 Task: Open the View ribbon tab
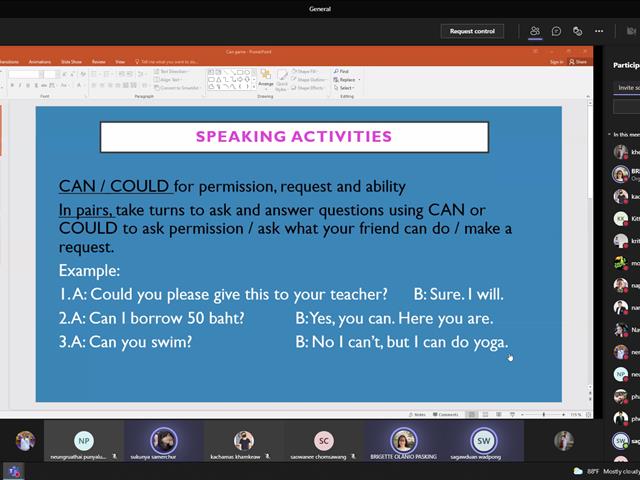tap(120, 62)
